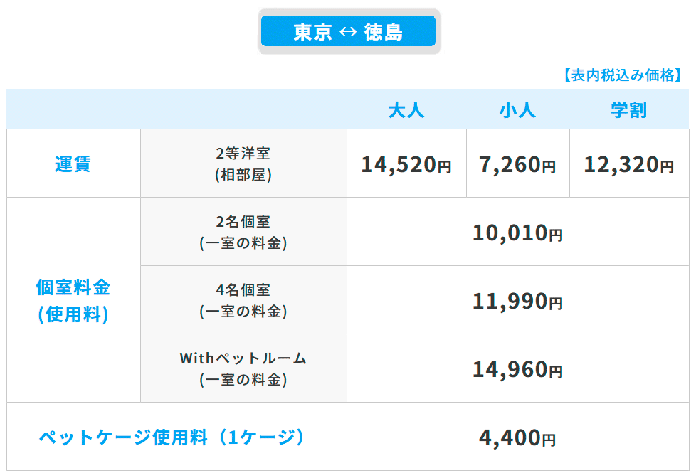Click the 2名個室 room type cell
The image size is (700, 476).
click(243, 232)
